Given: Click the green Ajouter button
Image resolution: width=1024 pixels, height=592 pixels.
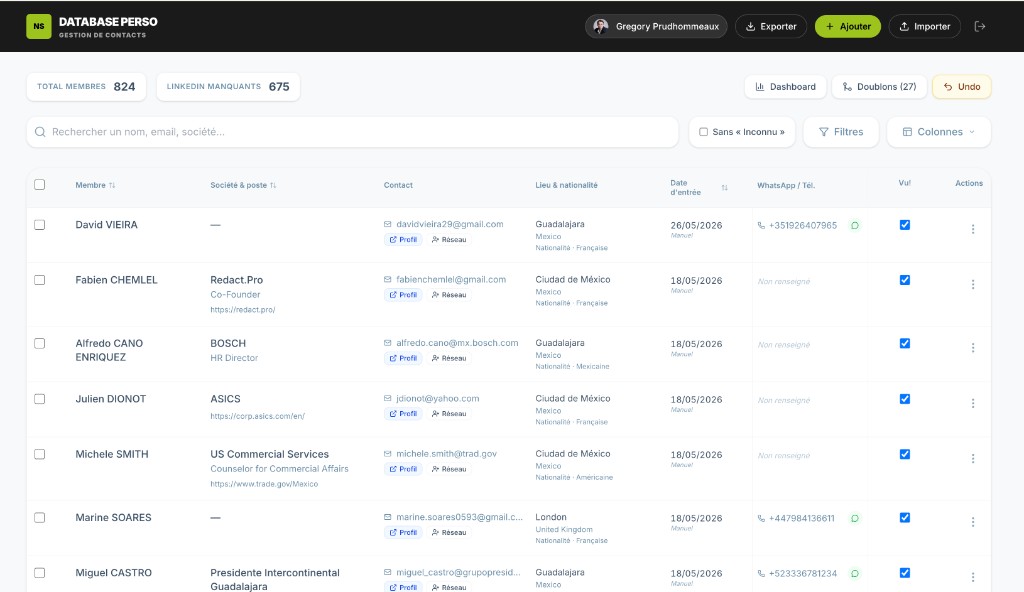Looking at the screenshot, I should (848, 26).
